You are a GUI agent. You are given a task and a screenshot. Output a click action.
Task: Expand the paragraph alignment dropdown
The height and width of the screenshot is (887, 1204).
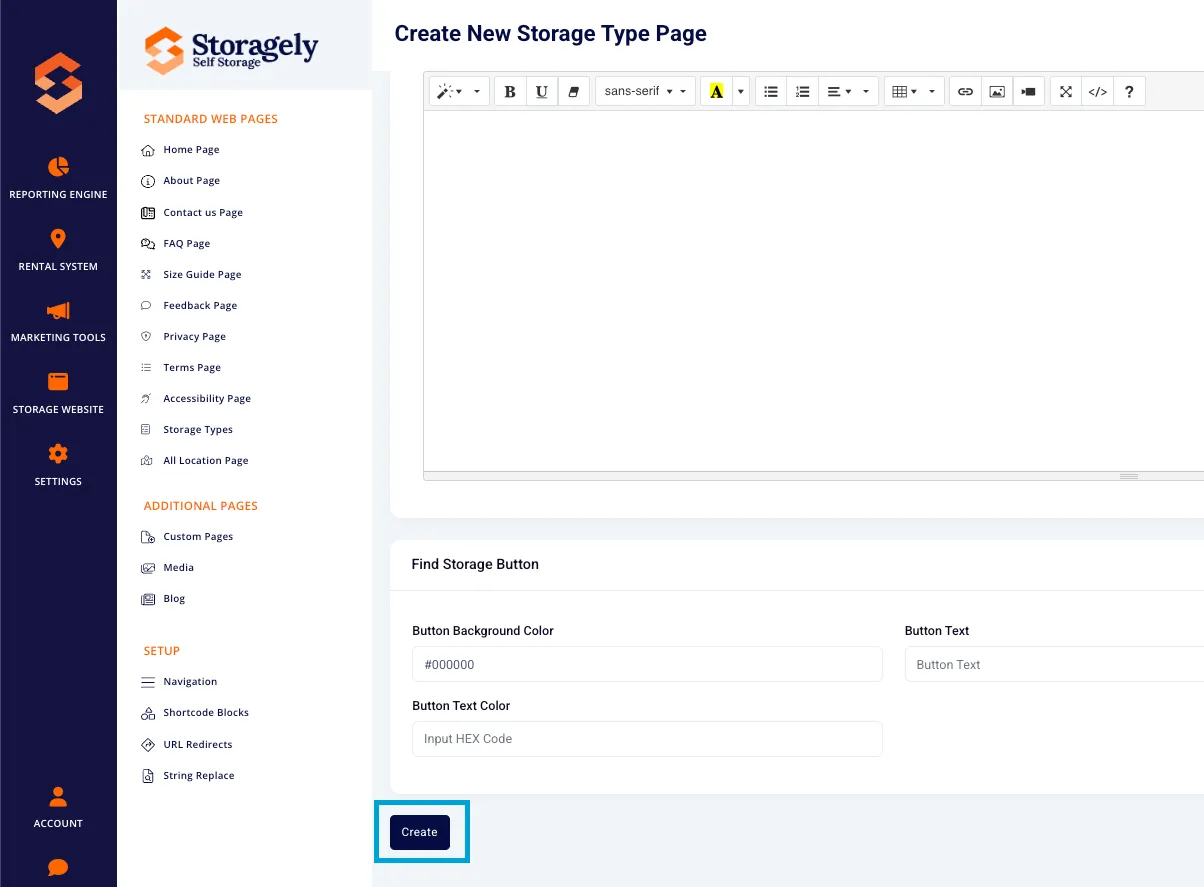(848, 91)
